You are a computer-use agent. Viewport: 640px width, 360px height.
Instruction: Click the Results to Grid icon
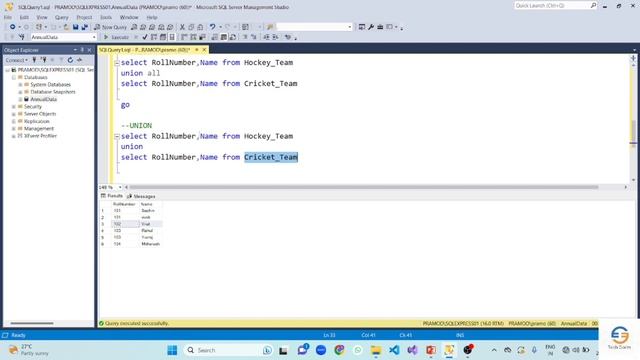pyautogui.click(x=224, y=37)
